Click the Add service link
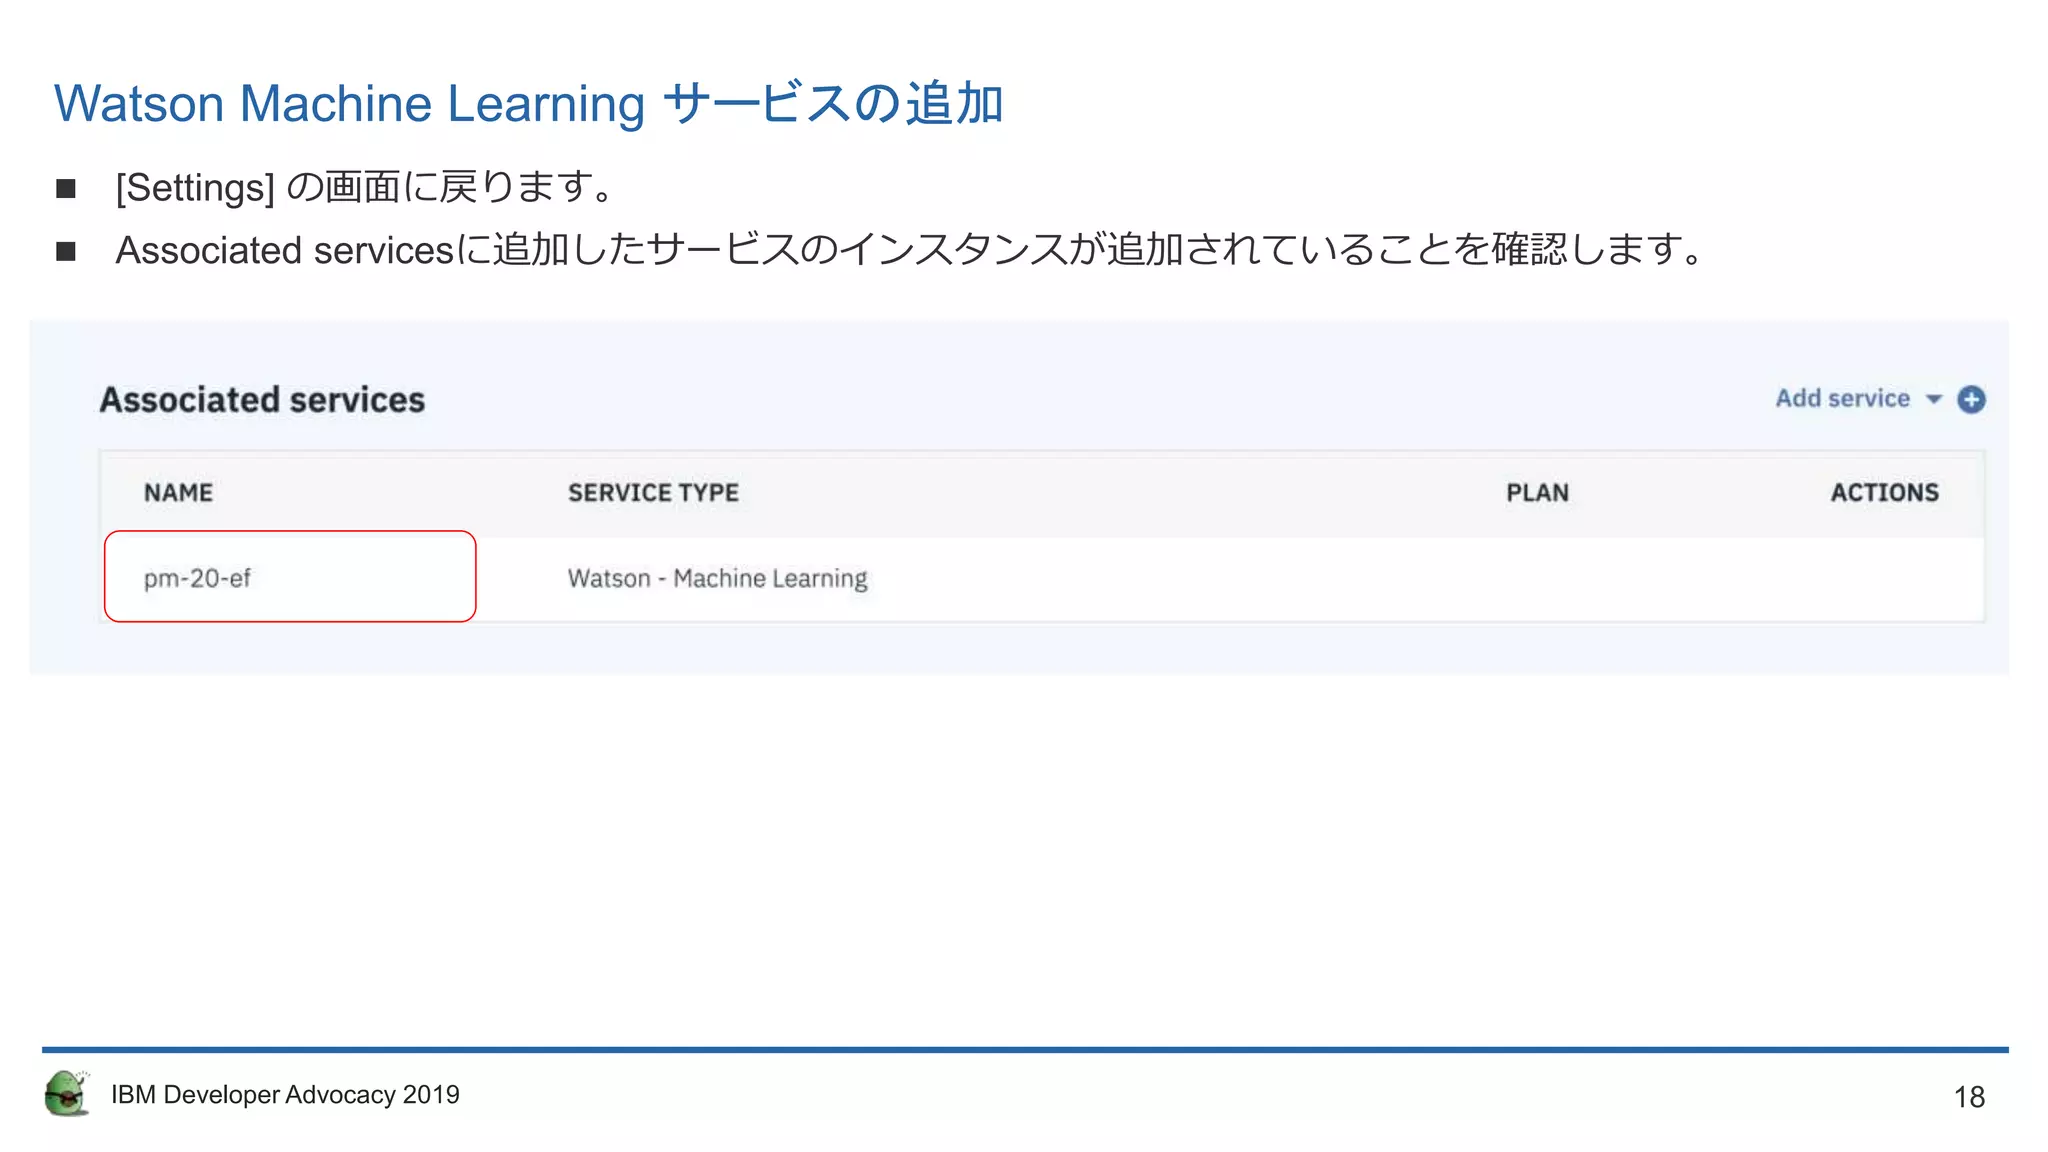Image resolution: width=2048 pixels, height=1152 pixels. point(1842,399)
